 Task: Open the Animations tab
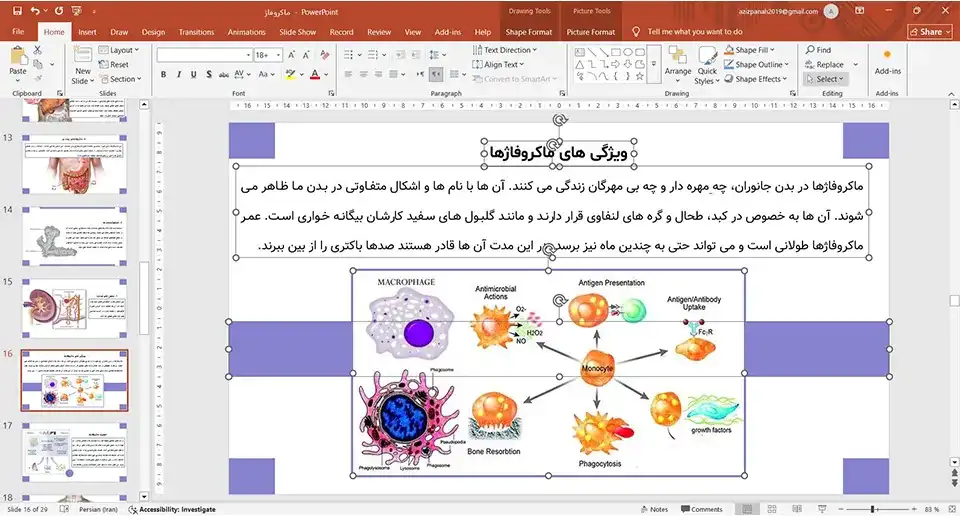(246, 32)
